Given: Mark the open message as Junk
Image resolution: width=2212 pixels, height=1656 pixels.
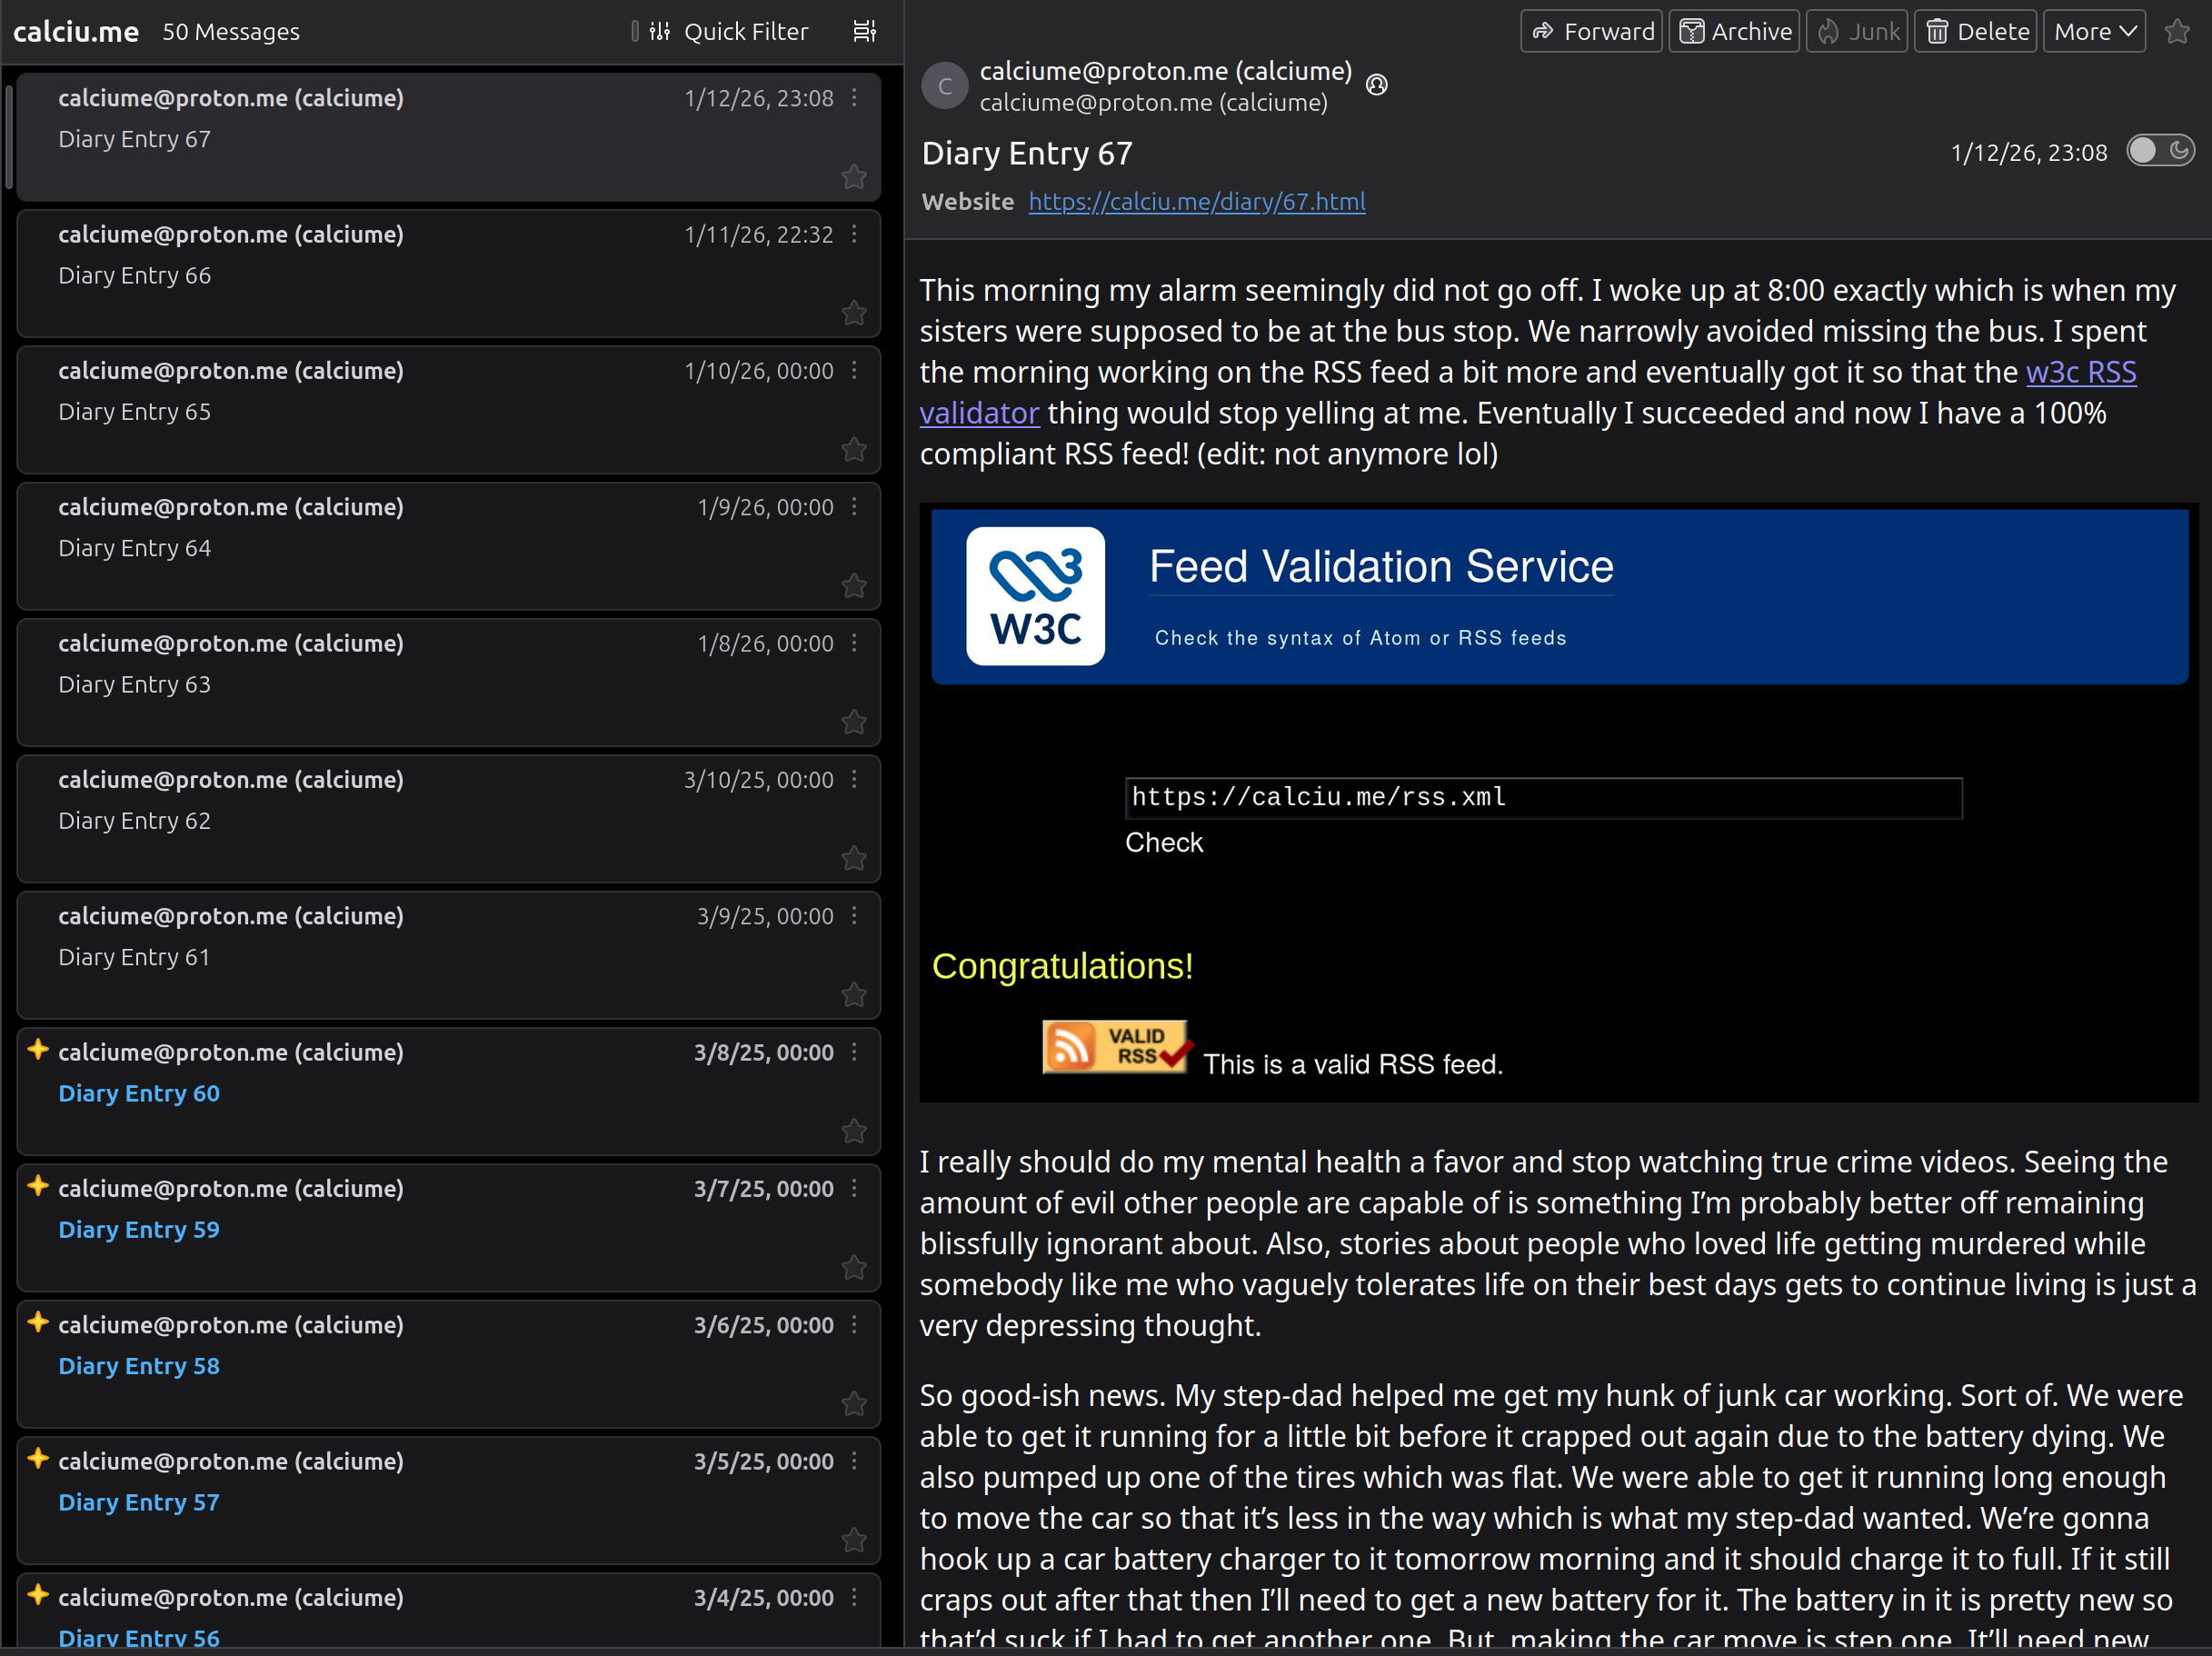Looking at the screenshot, I should click(1856, 31).
